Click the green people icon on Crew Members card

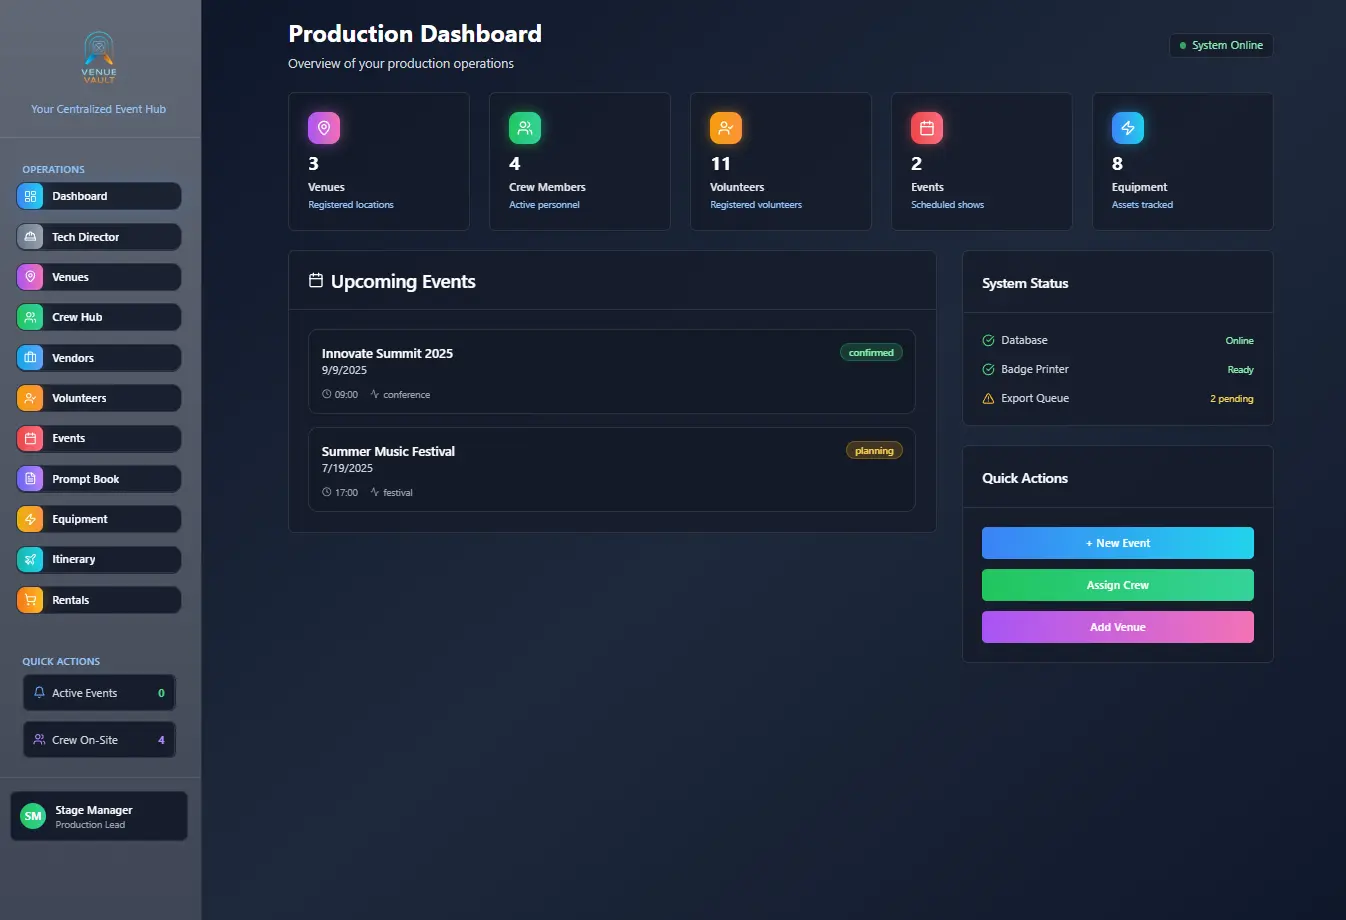coord(525,128)
